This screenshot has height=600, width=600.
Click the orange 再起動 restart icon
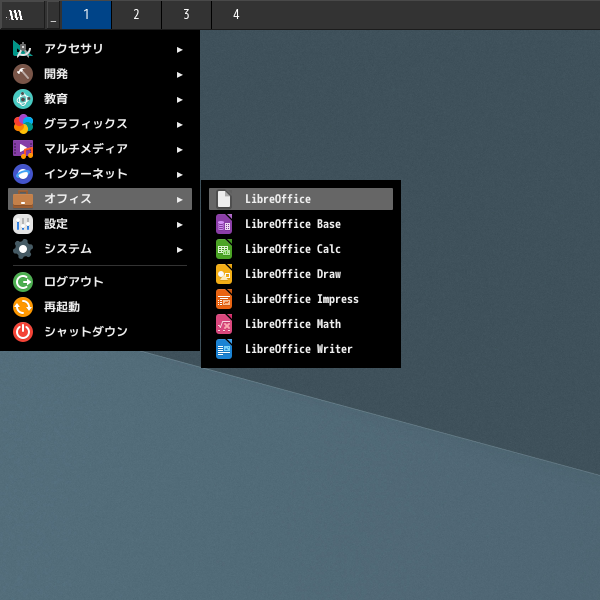23,306
